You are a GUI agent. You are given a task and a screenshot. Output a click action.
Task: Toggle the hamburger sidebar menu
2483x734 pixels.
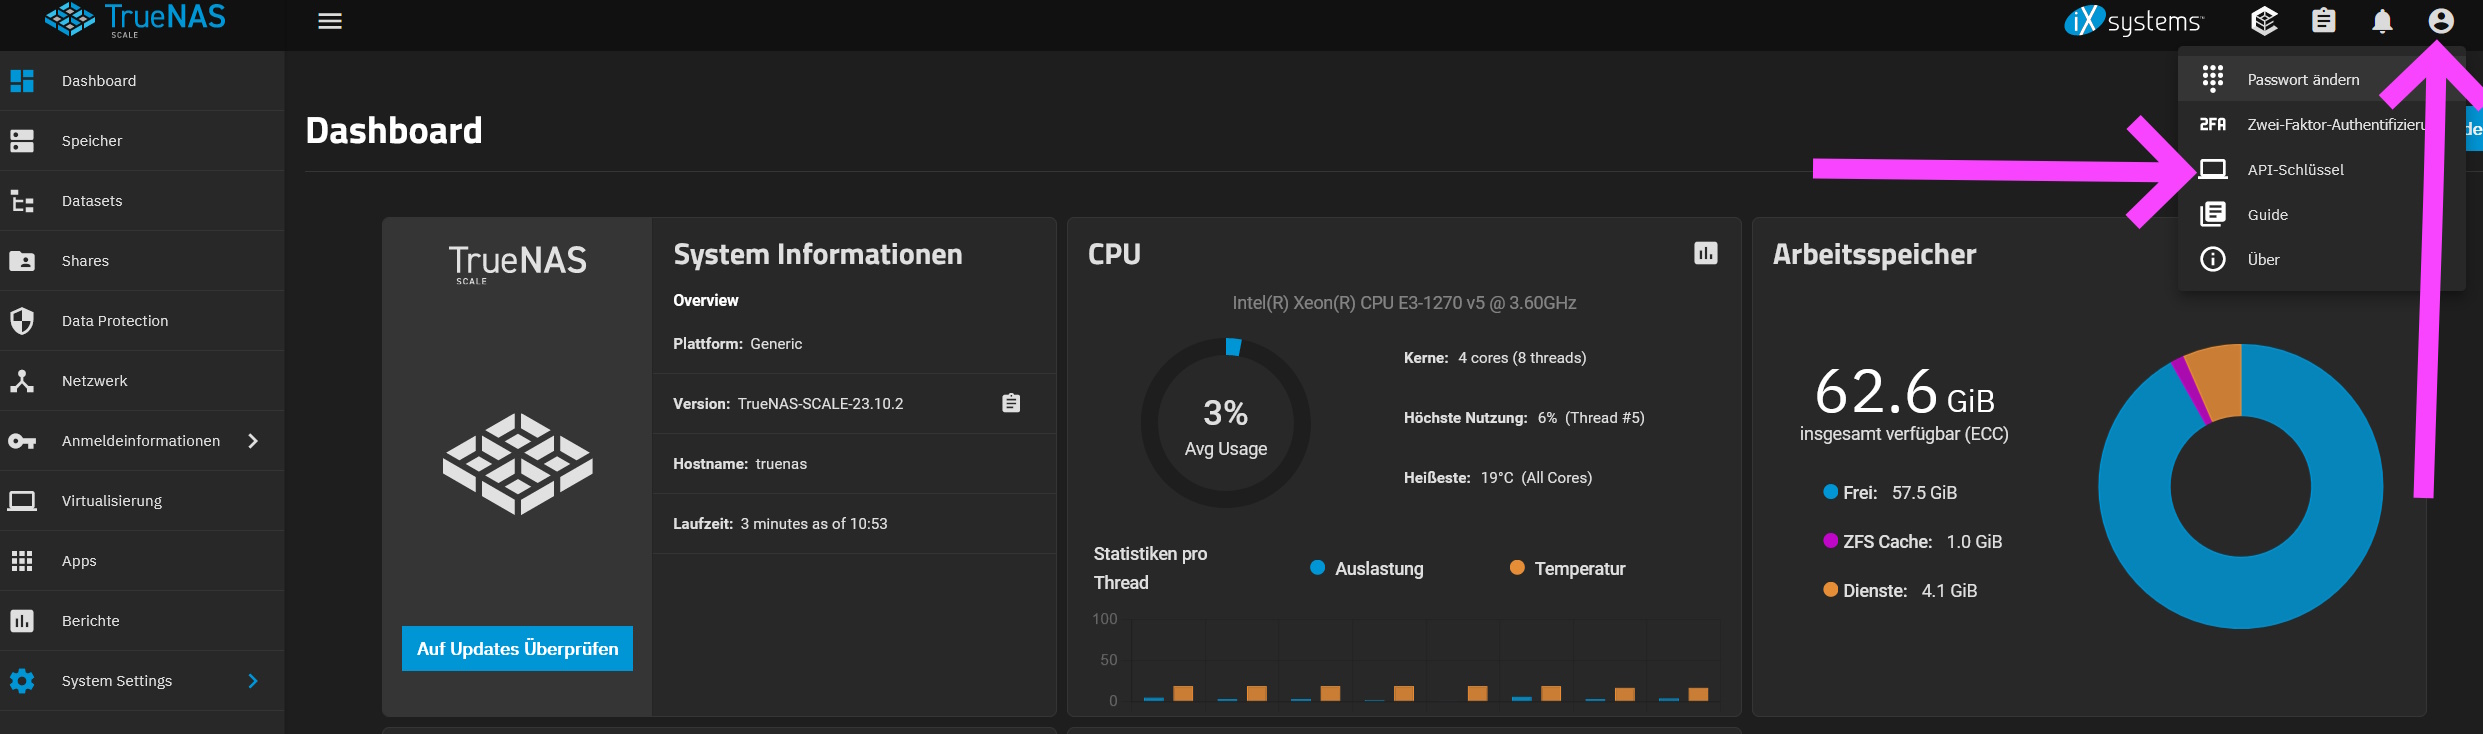(330, 21)
